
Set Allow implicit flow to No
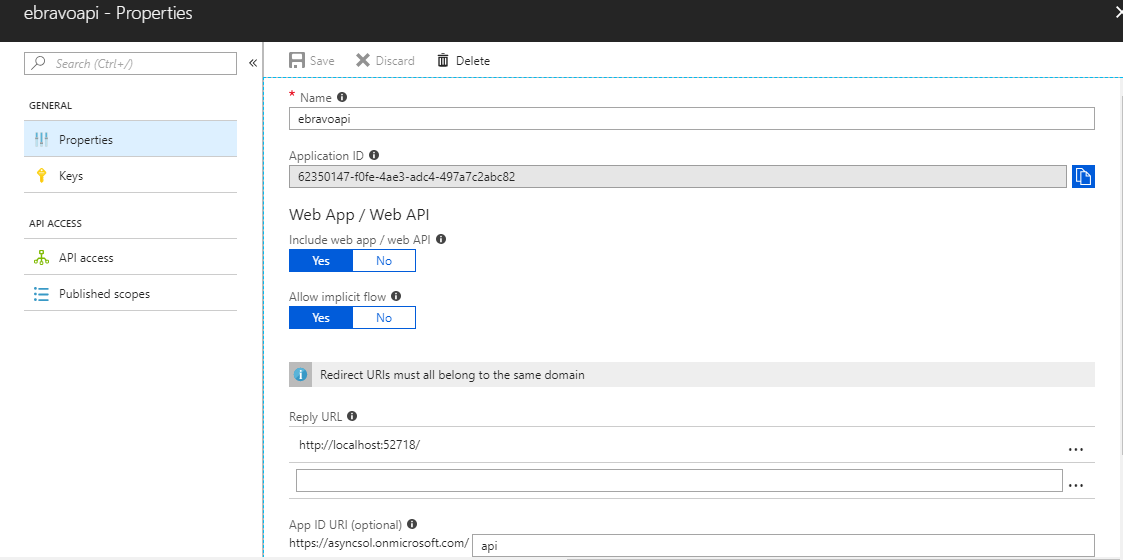[384, 318]
